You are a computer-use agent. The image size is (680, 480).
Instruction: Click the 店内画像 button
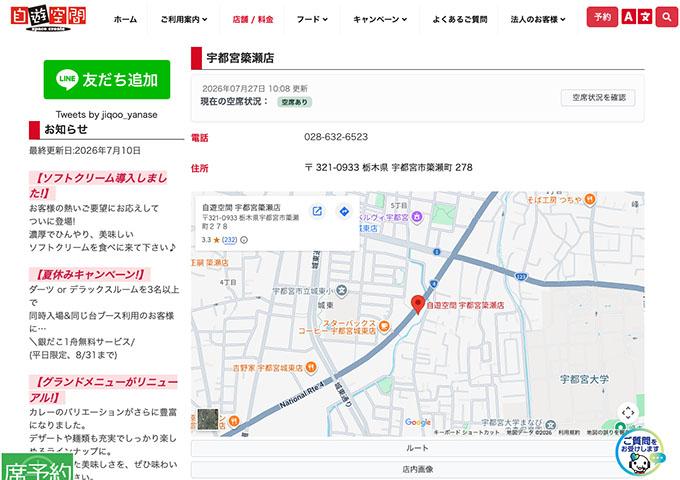point(417,469)
